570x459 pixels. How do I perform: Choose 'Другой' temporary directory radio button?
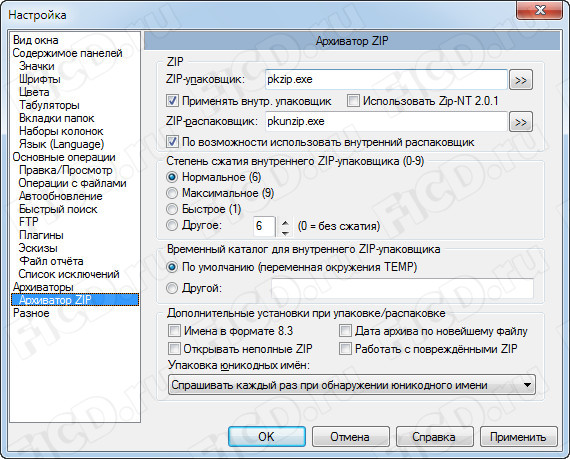coord(172,289)
